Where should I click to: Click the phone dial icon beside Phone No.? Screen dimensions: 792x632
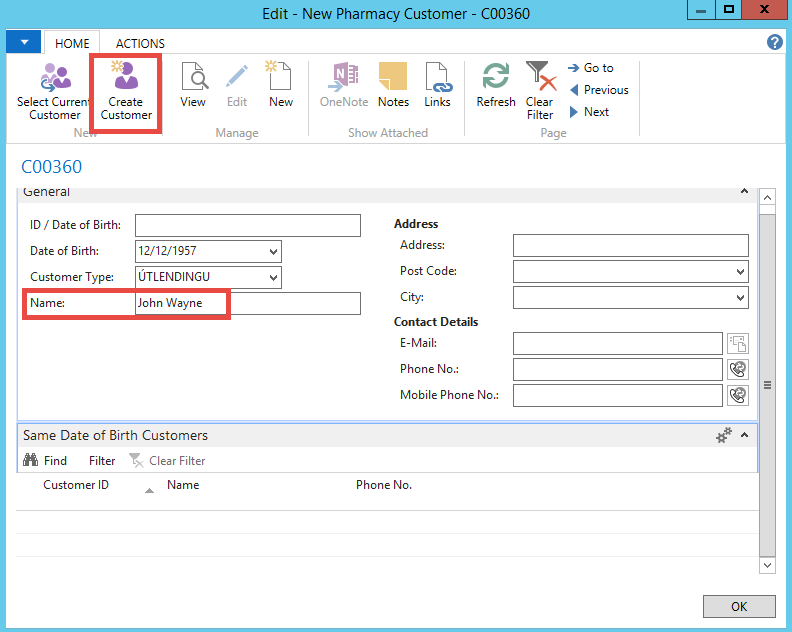click(x=738, y=370)
